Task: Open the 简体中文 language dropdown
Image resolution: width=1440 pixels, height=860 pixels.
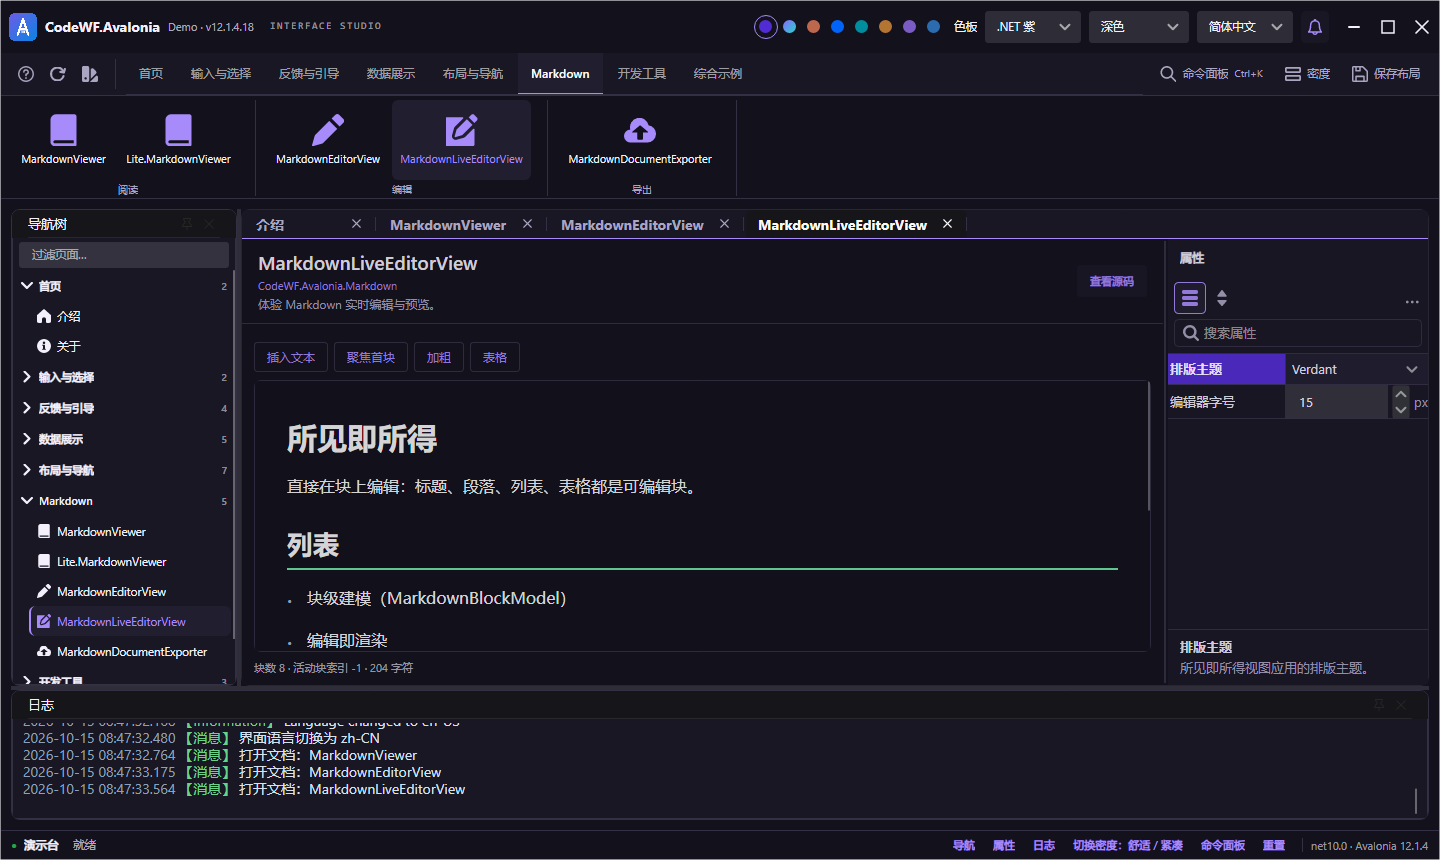Action: (1245, 27)
